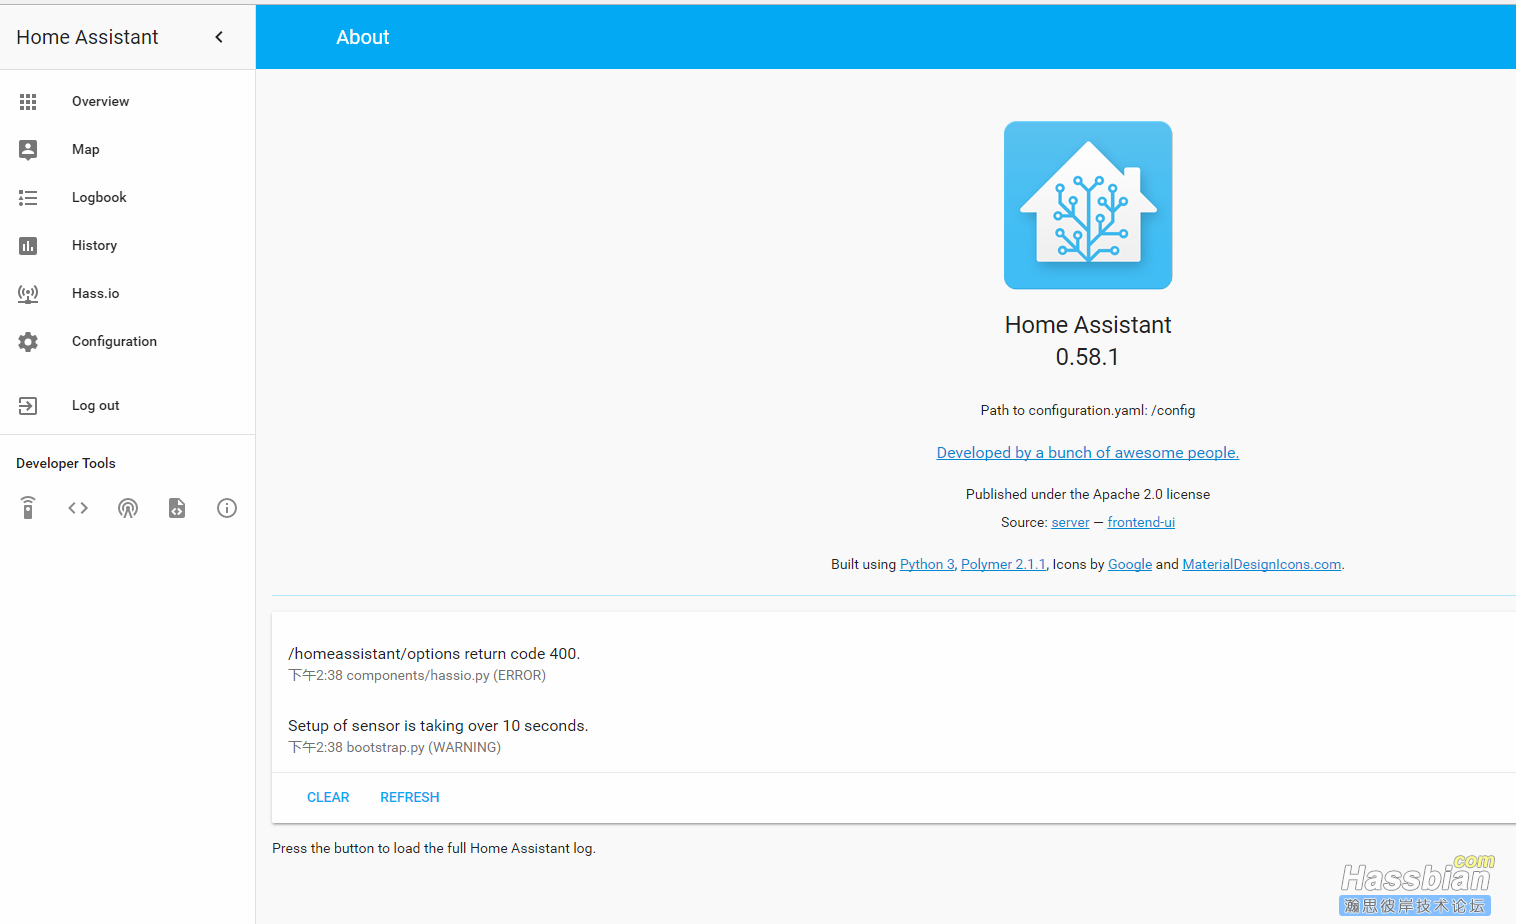This screenshot has width=1516, height=924.
Task: Click the 'Path to configuration.yaml: /config' text
Action: coord(1088,411)
